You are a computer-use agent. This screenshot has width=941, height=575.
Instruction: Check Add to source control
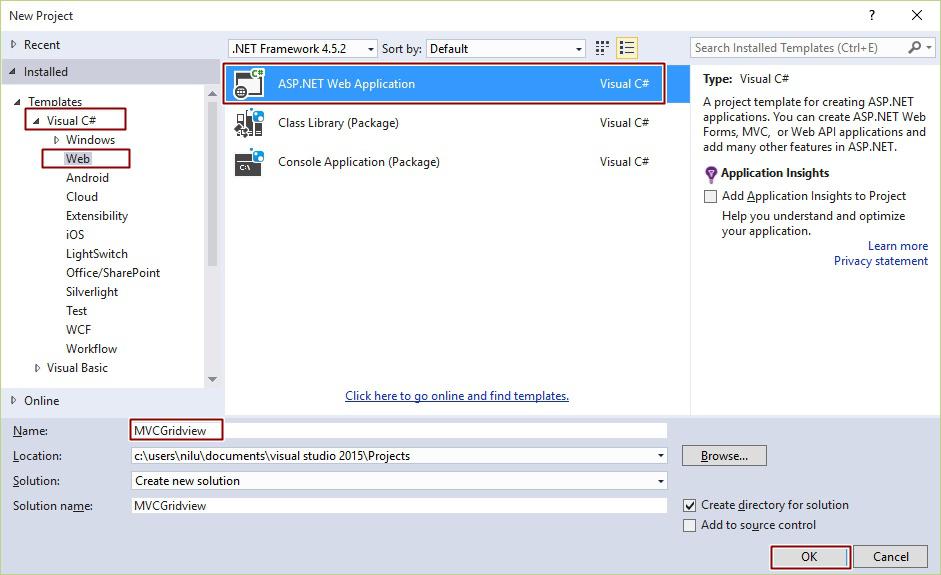(x=690, y=525)
